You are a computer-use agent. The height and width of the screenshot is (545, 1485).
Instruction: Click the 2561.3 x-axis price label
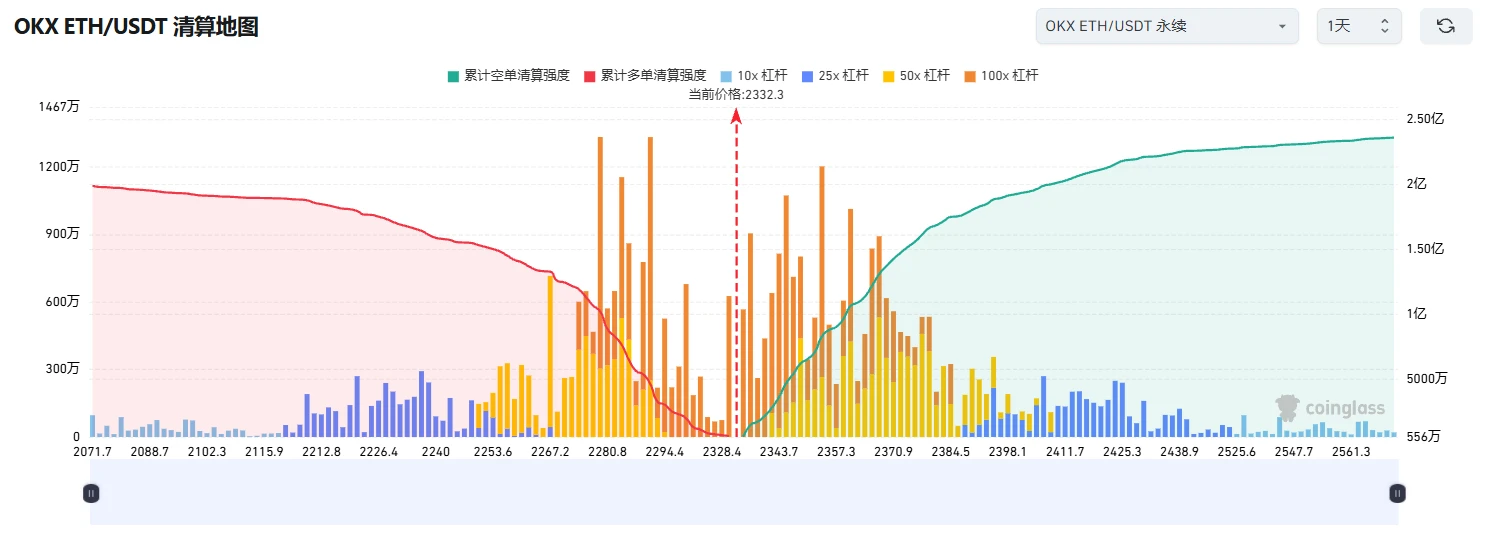tap(1351, 452)
